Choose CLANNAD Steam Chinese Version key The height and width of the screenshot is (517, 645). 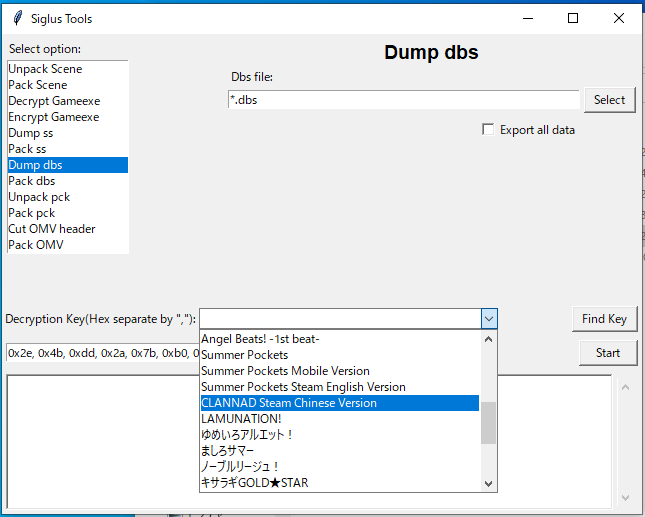coord(340,403)
